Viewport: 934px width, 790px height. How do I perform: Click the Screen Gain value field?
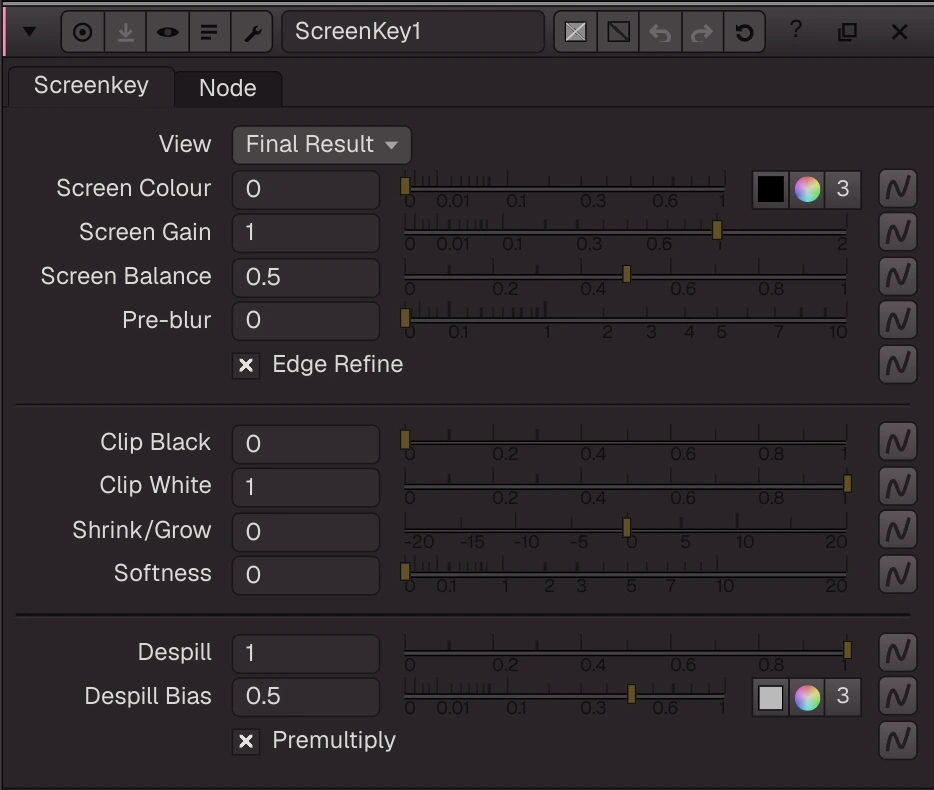[306, 233]
